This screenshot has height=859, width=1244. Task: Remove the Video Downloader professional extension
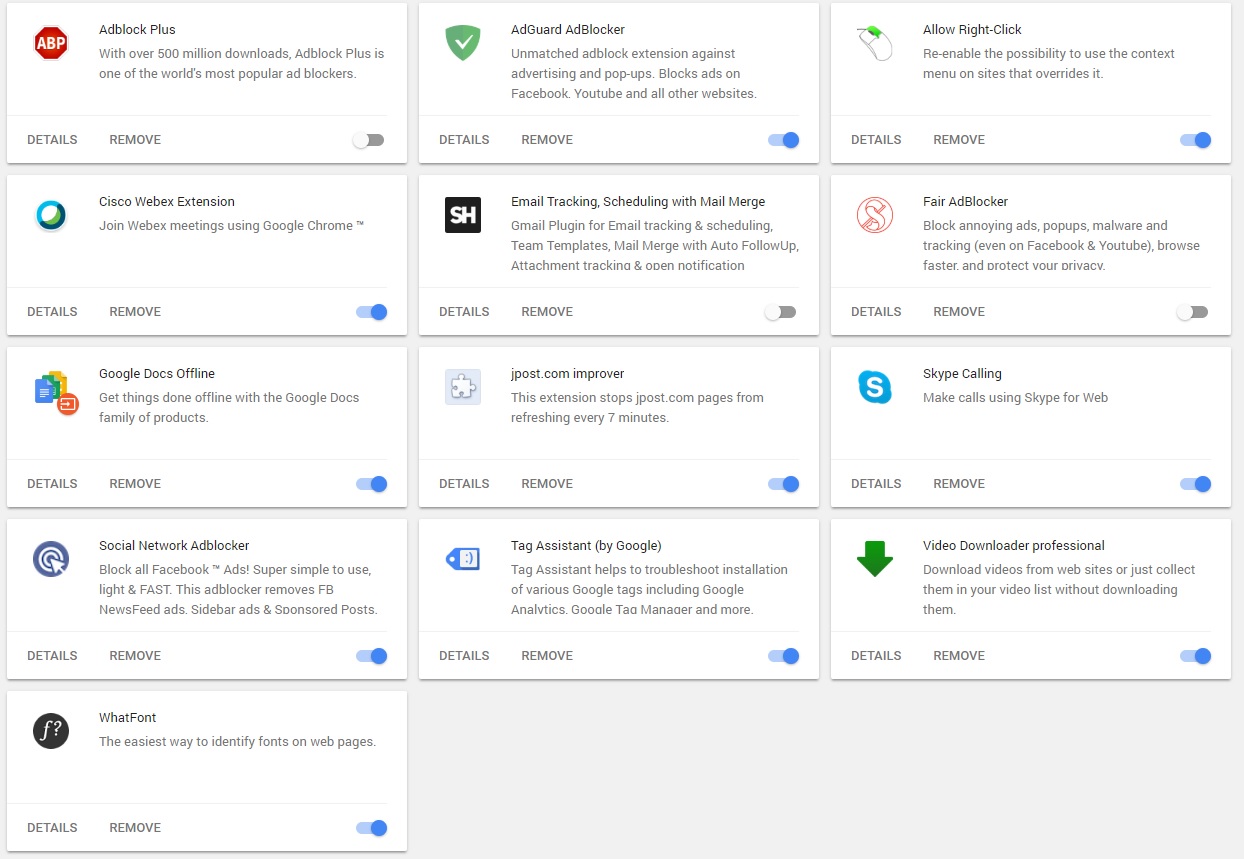(x=959, y=656)
